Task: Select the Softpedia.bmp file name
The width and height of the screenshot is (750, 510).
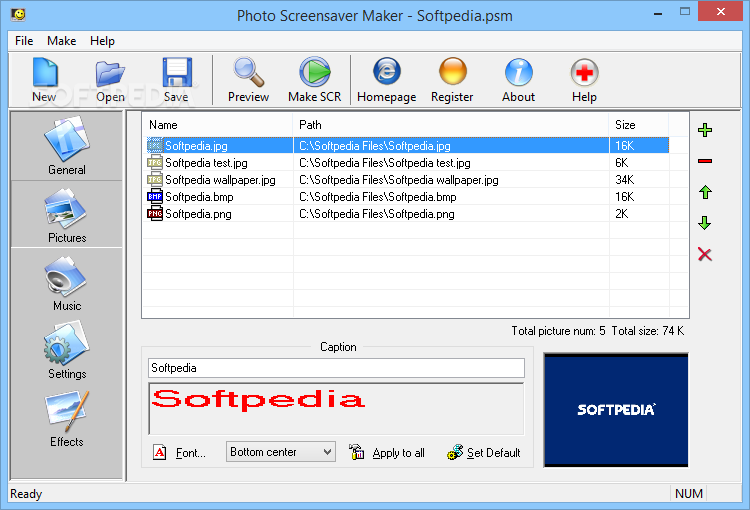Action: pyautogui.click(x=199, y=197)
